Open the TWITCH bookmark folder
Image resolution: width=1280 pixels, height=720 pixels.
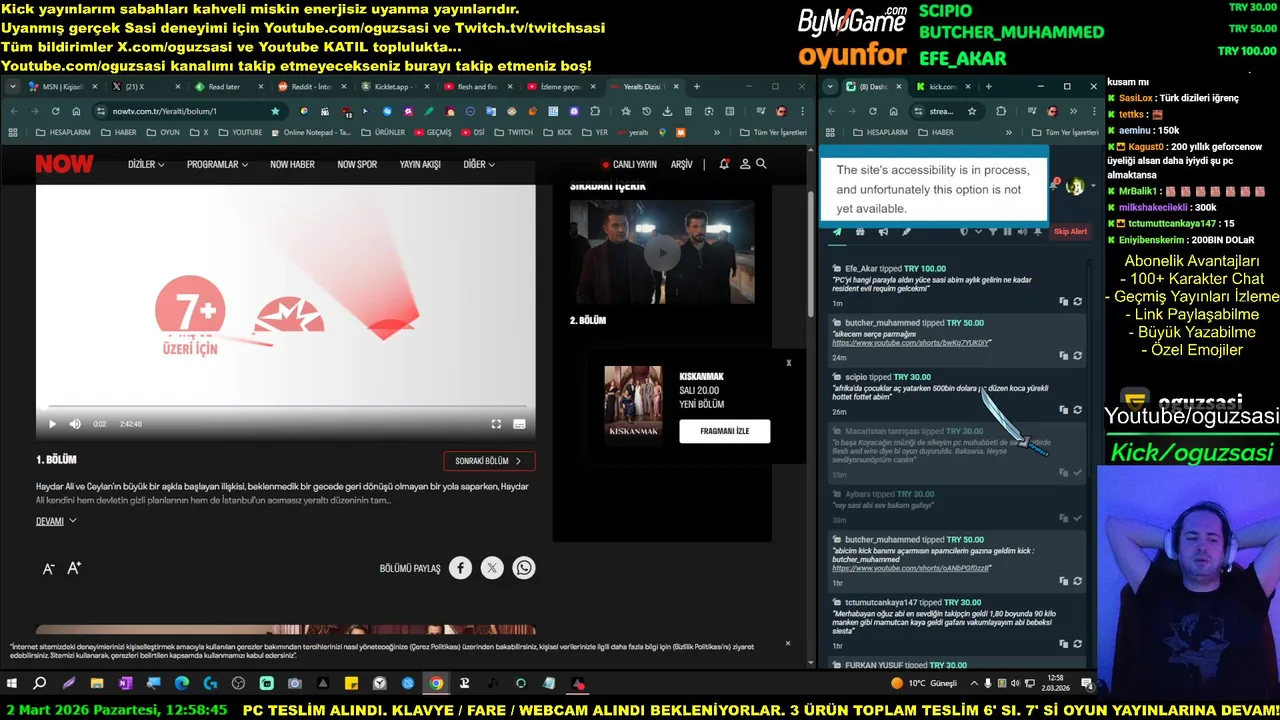point(513,132)
